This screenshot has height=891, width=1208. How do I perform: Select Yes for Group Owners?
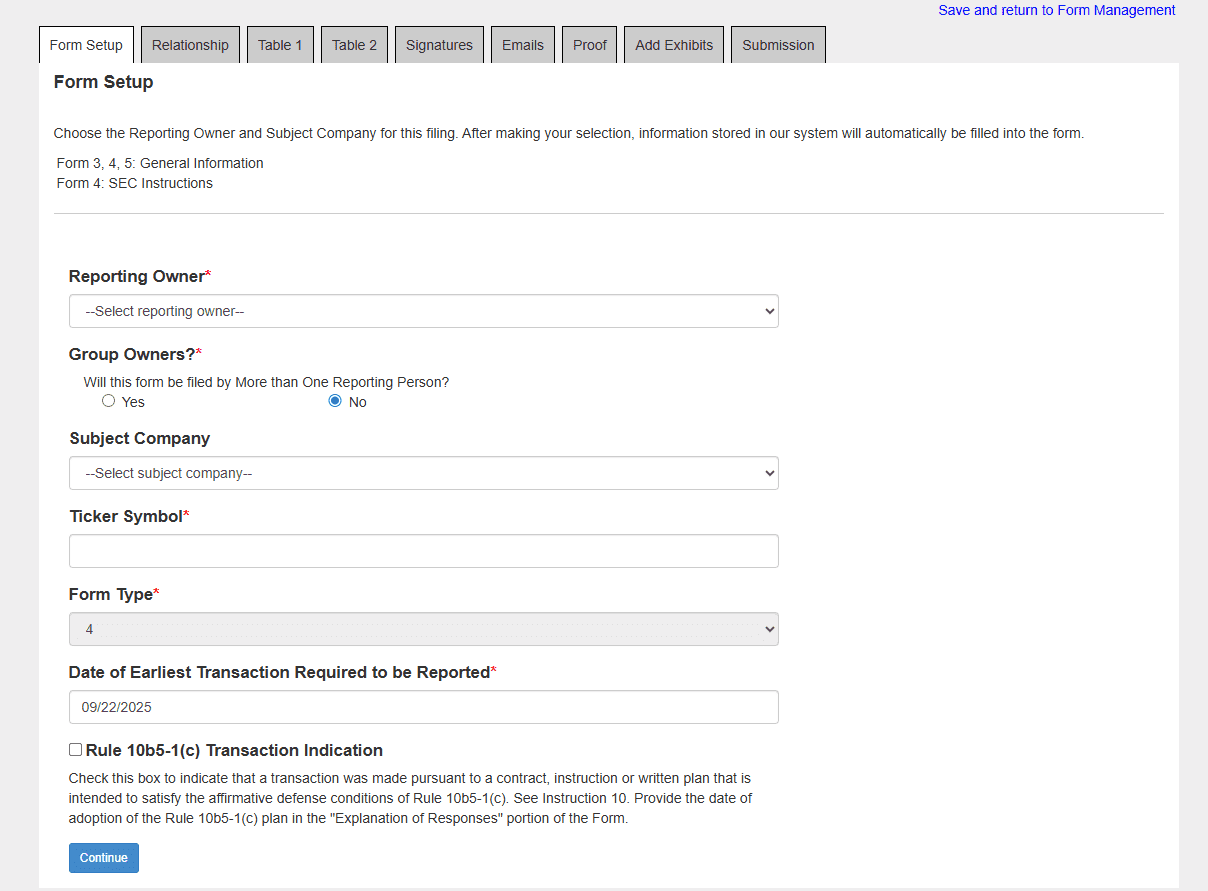click(x=109, y=401)
